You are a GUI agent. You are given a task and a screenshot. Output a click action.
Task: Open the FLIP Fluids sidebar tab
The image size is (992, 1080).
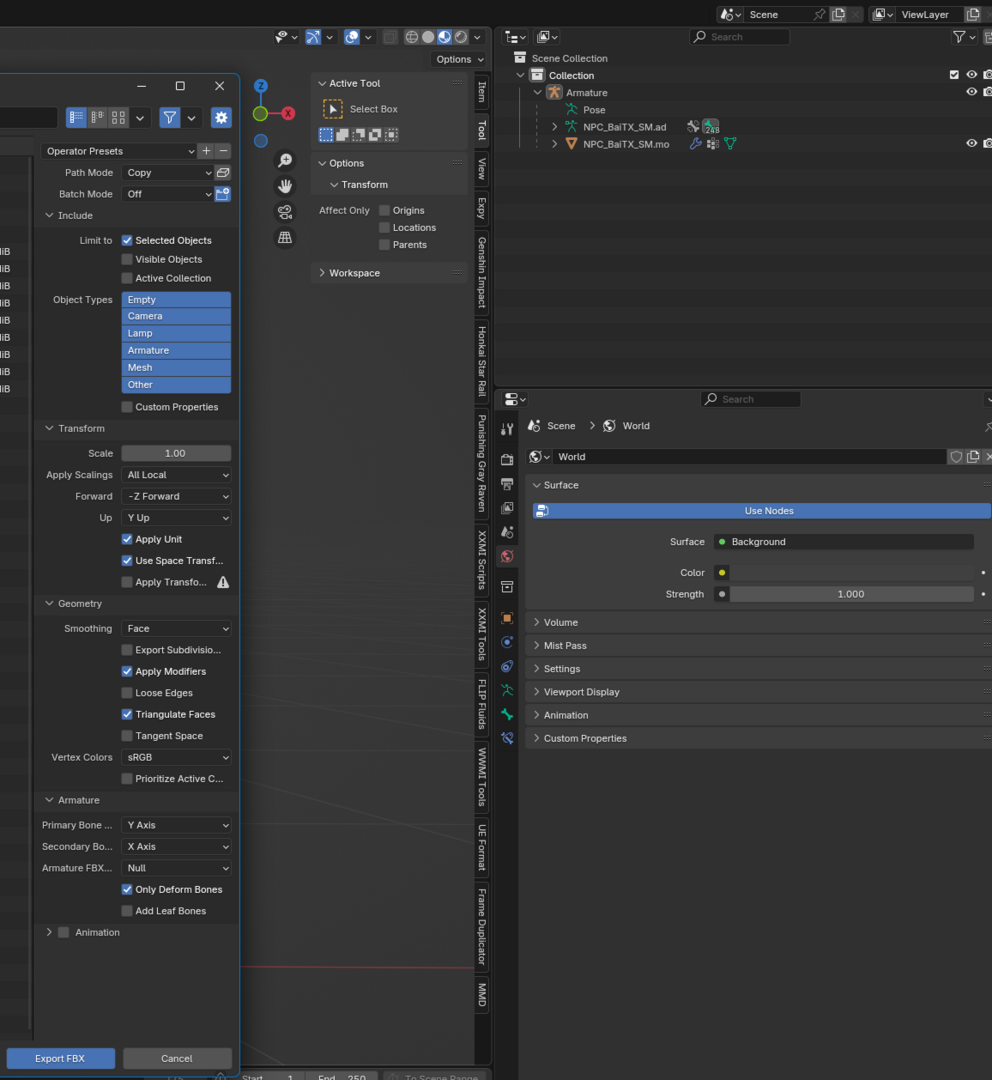(482, 704)
